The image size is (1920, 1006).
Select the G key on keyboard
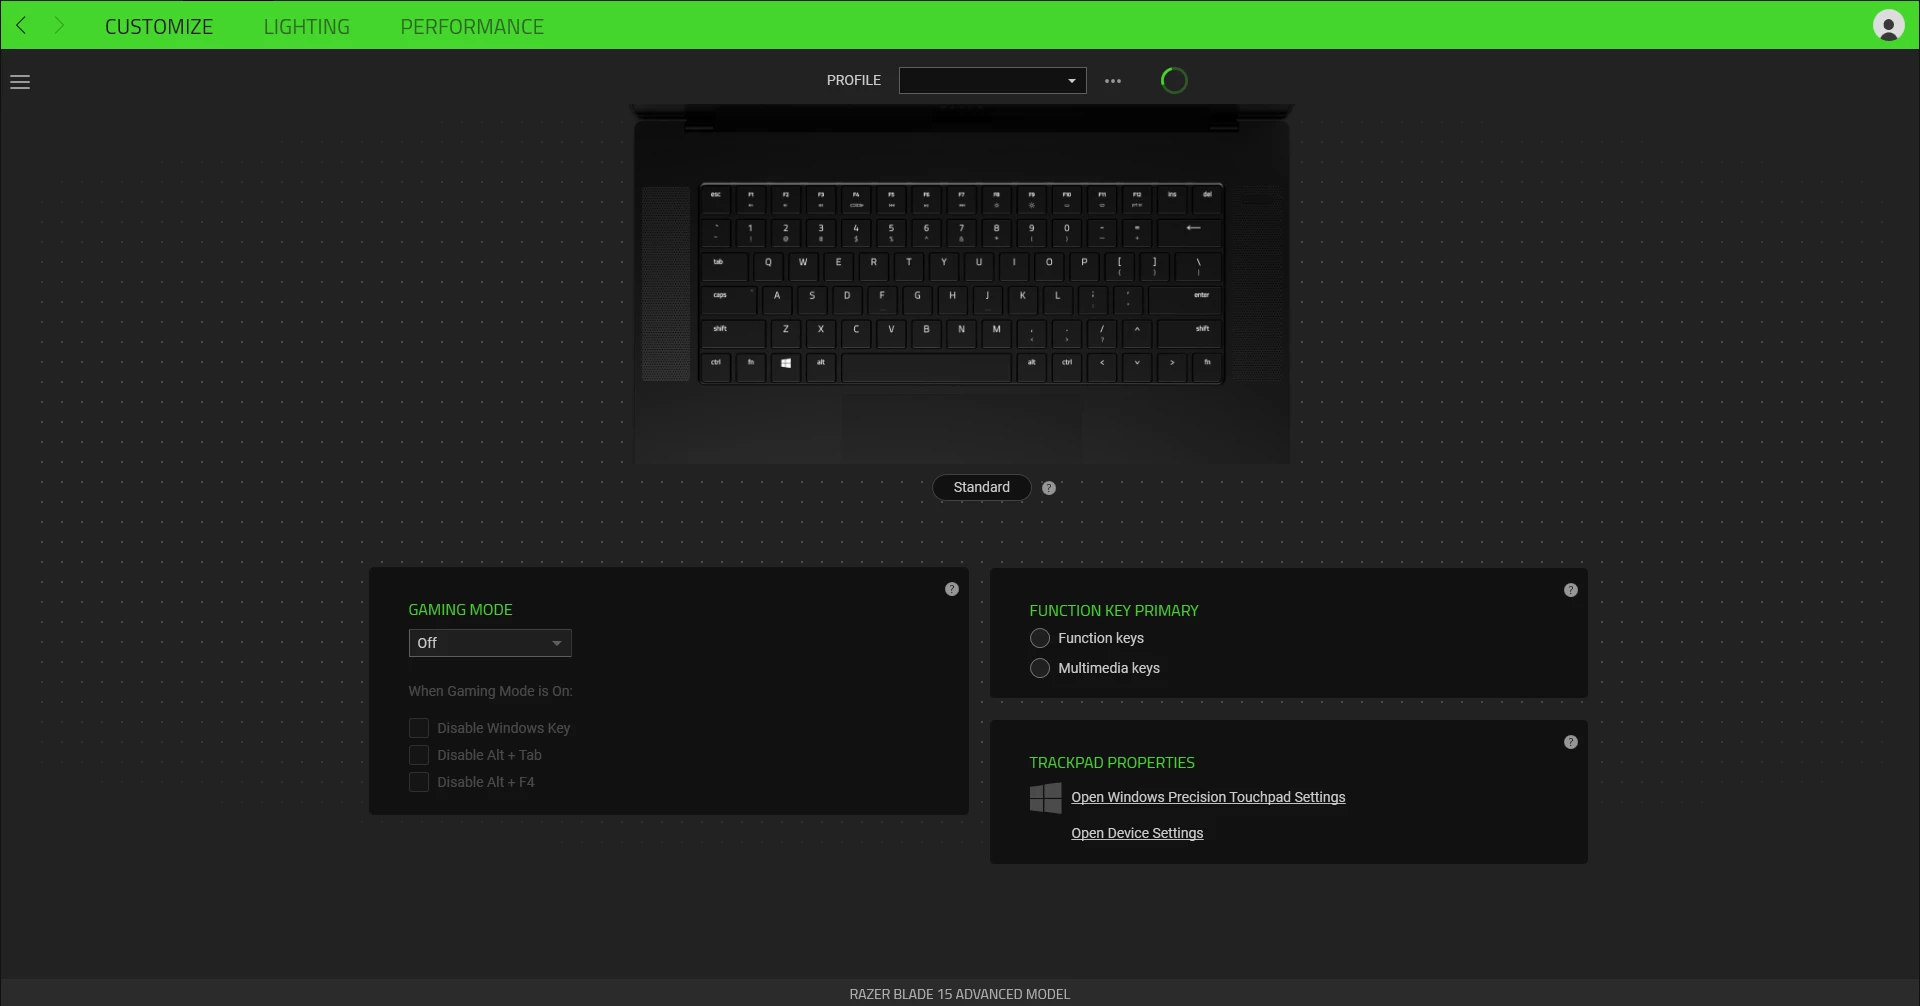click(917, 299)
